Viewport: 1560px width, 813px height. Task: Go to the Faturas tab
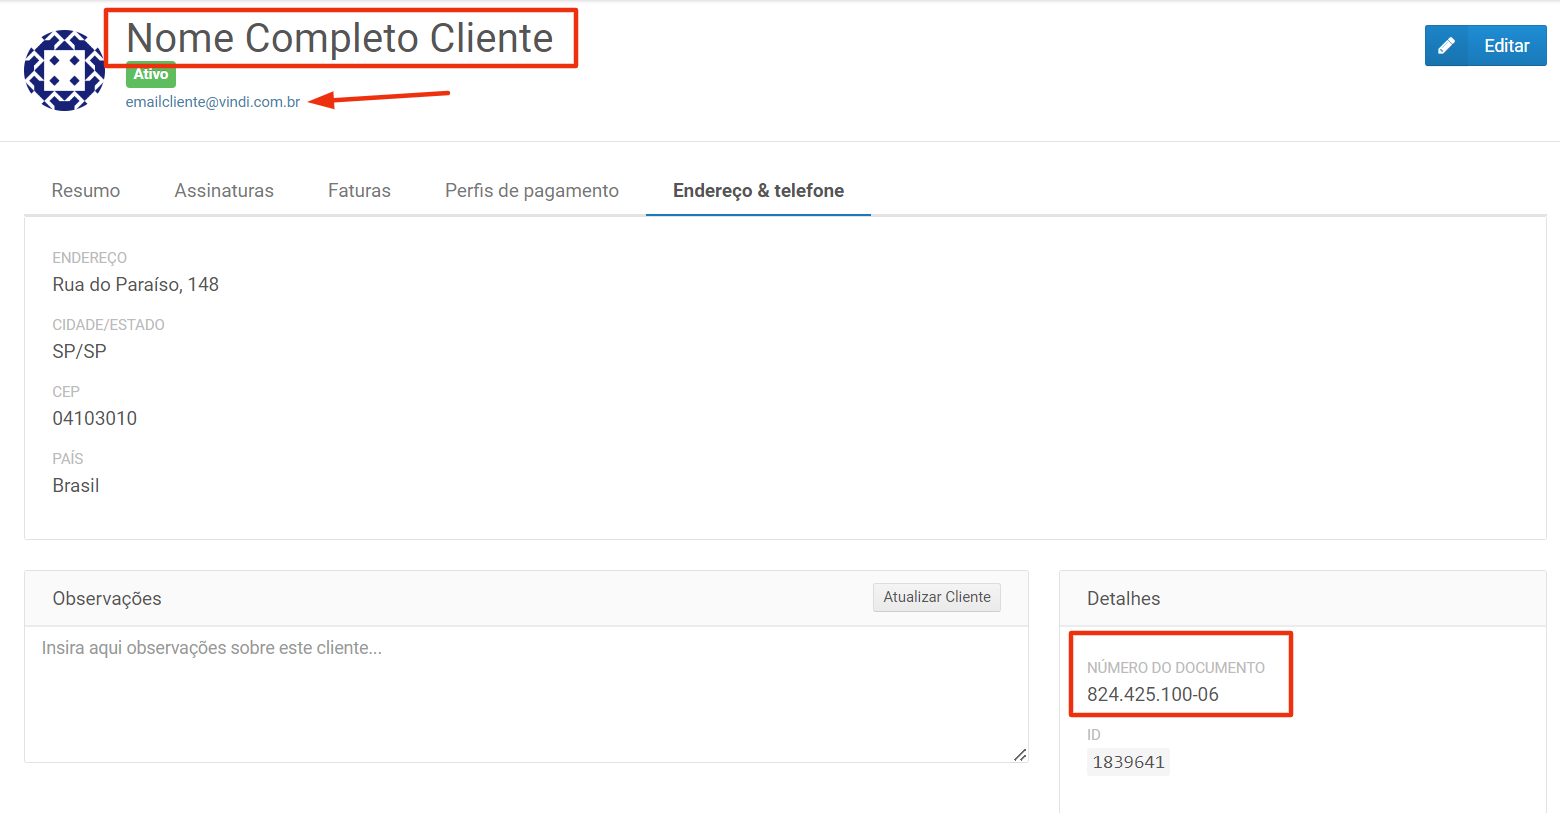[359, 191]
